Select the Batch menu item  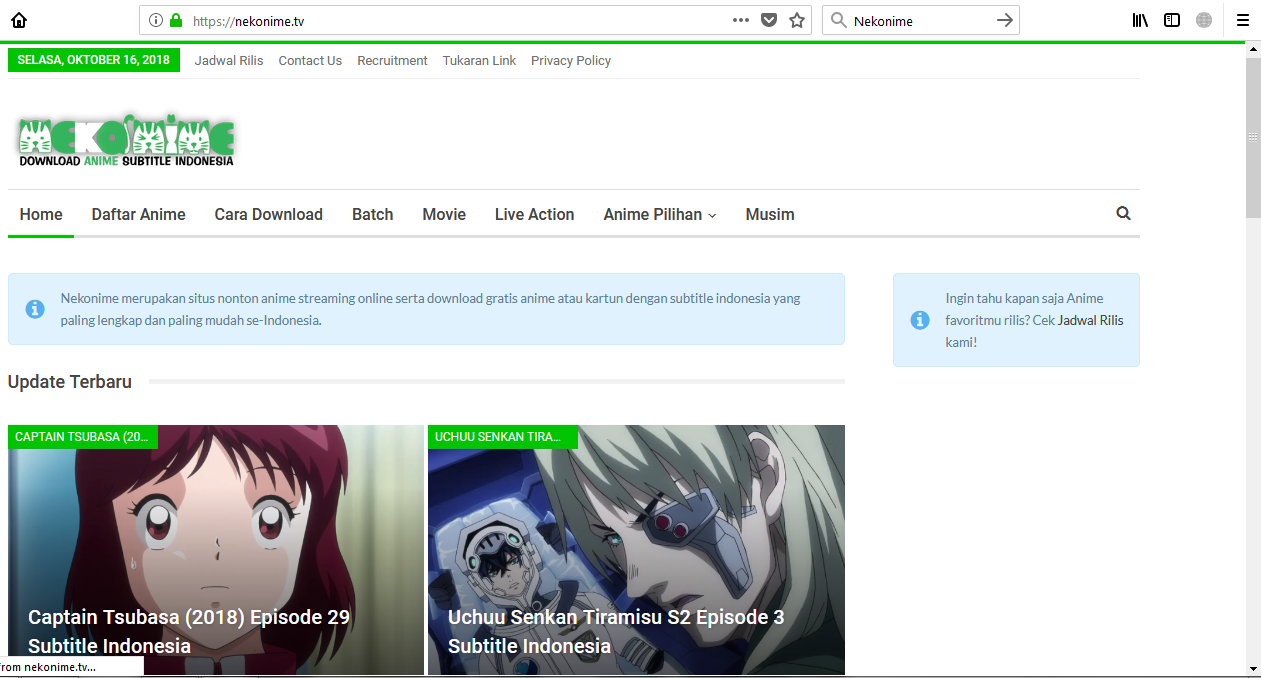pyautogui.click(x=372, y=214)
